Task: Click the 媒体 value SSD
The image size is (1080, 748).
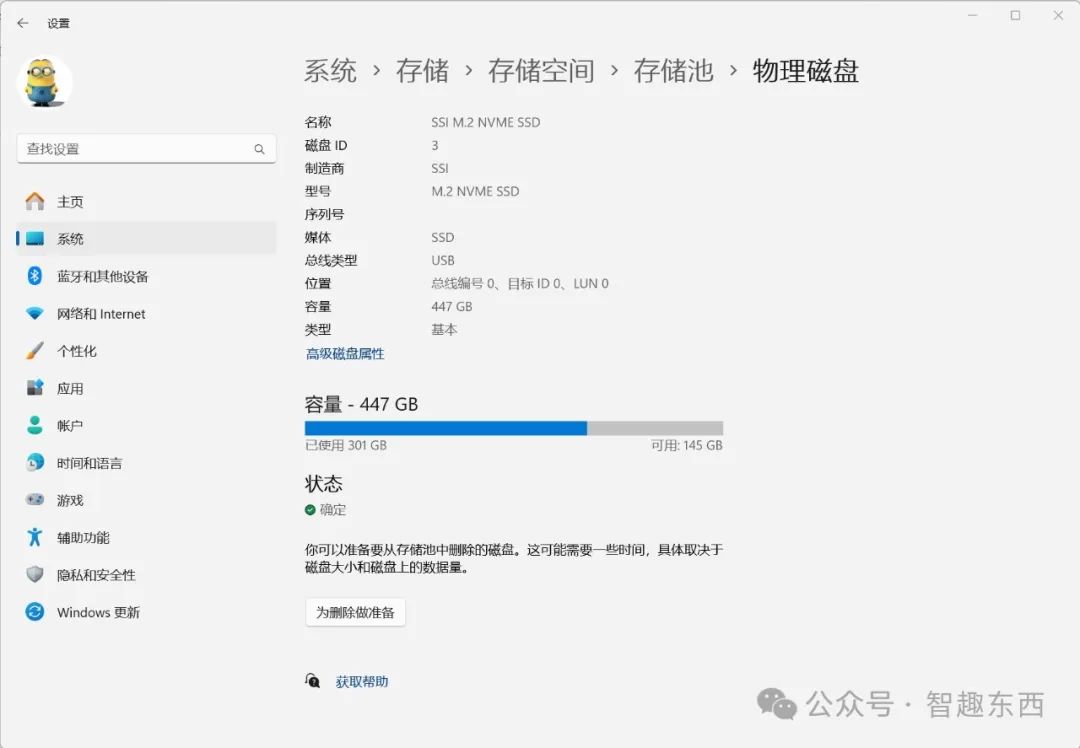Action: click(x=443, y=237)
